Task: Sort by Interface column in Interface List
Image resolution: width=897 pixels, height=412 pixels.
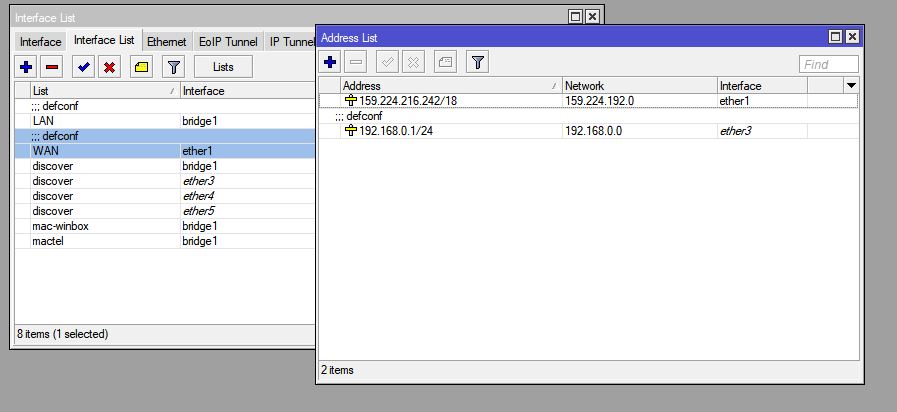Action: coord(247,91)
